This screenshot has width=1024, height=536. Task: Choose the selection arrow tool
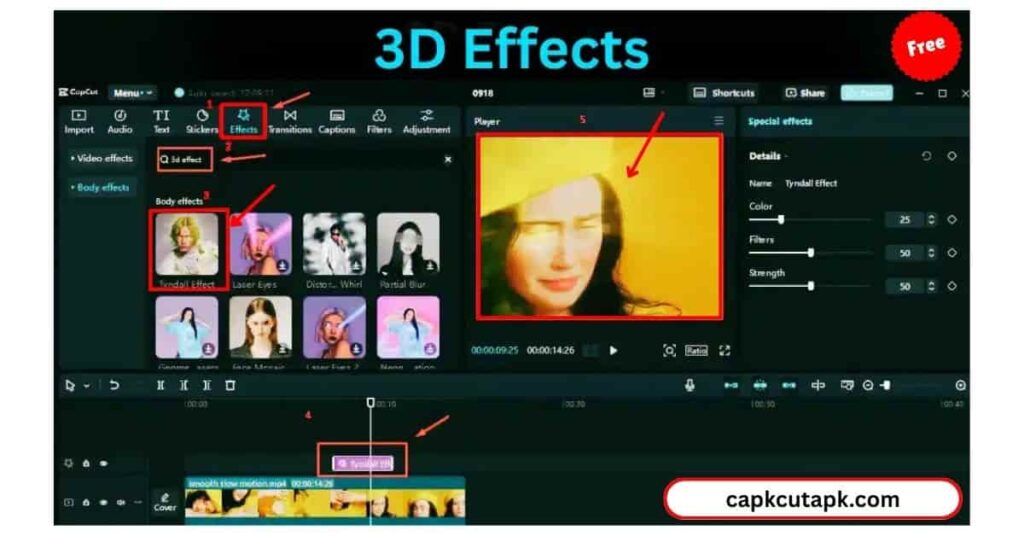pos(71,386)
